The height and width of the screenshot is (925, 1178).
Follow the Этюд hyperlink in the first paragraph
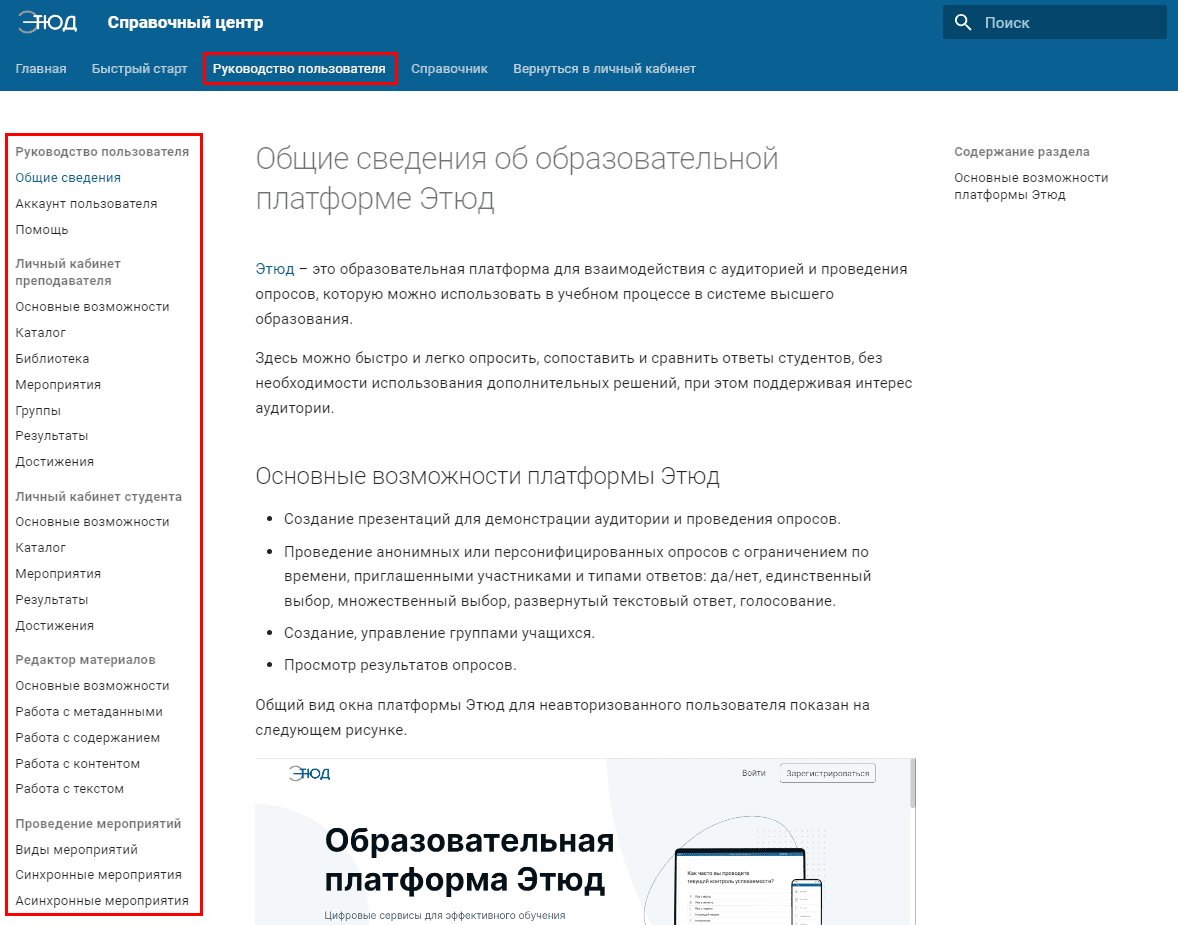tap(274, 268)
